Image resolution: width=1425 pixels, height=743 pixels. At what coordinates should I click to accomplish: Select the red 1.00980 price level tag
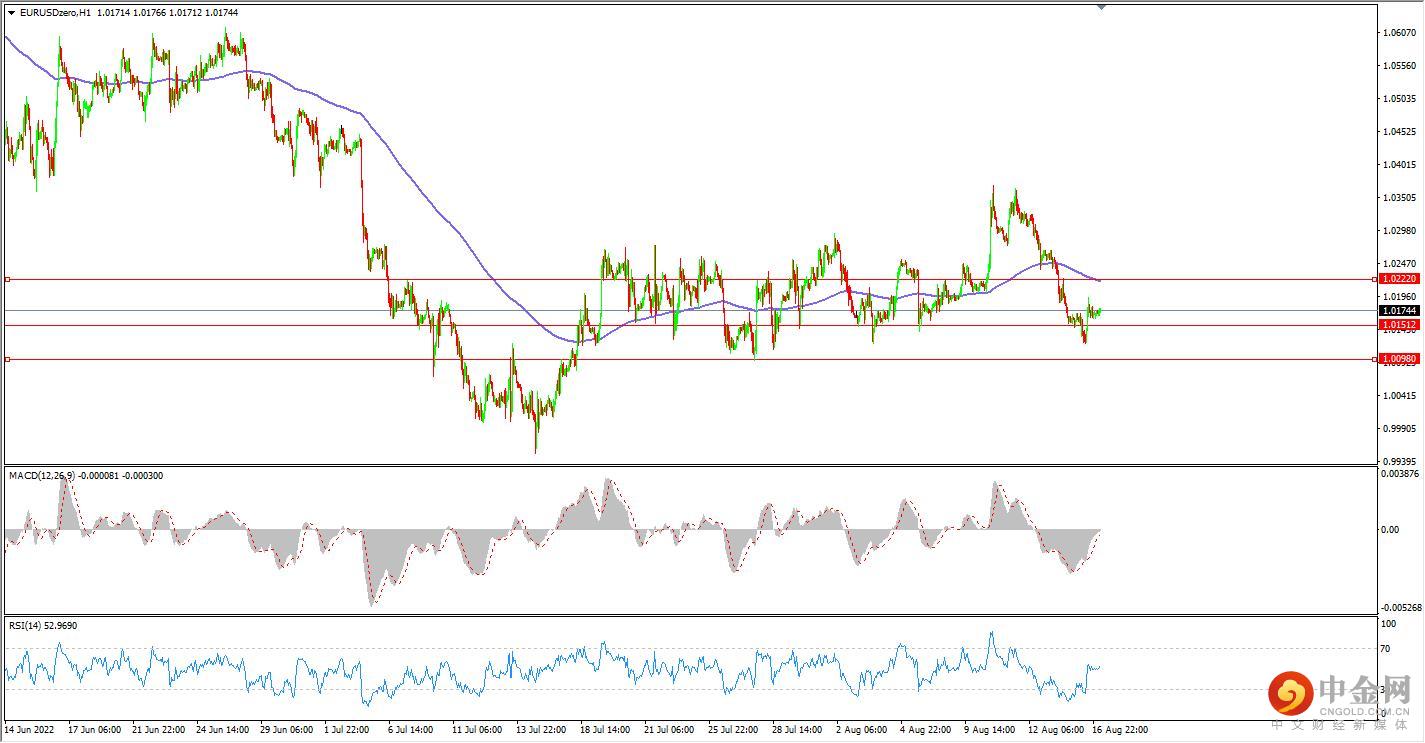pyautogui.click(x=1398, y=358)
